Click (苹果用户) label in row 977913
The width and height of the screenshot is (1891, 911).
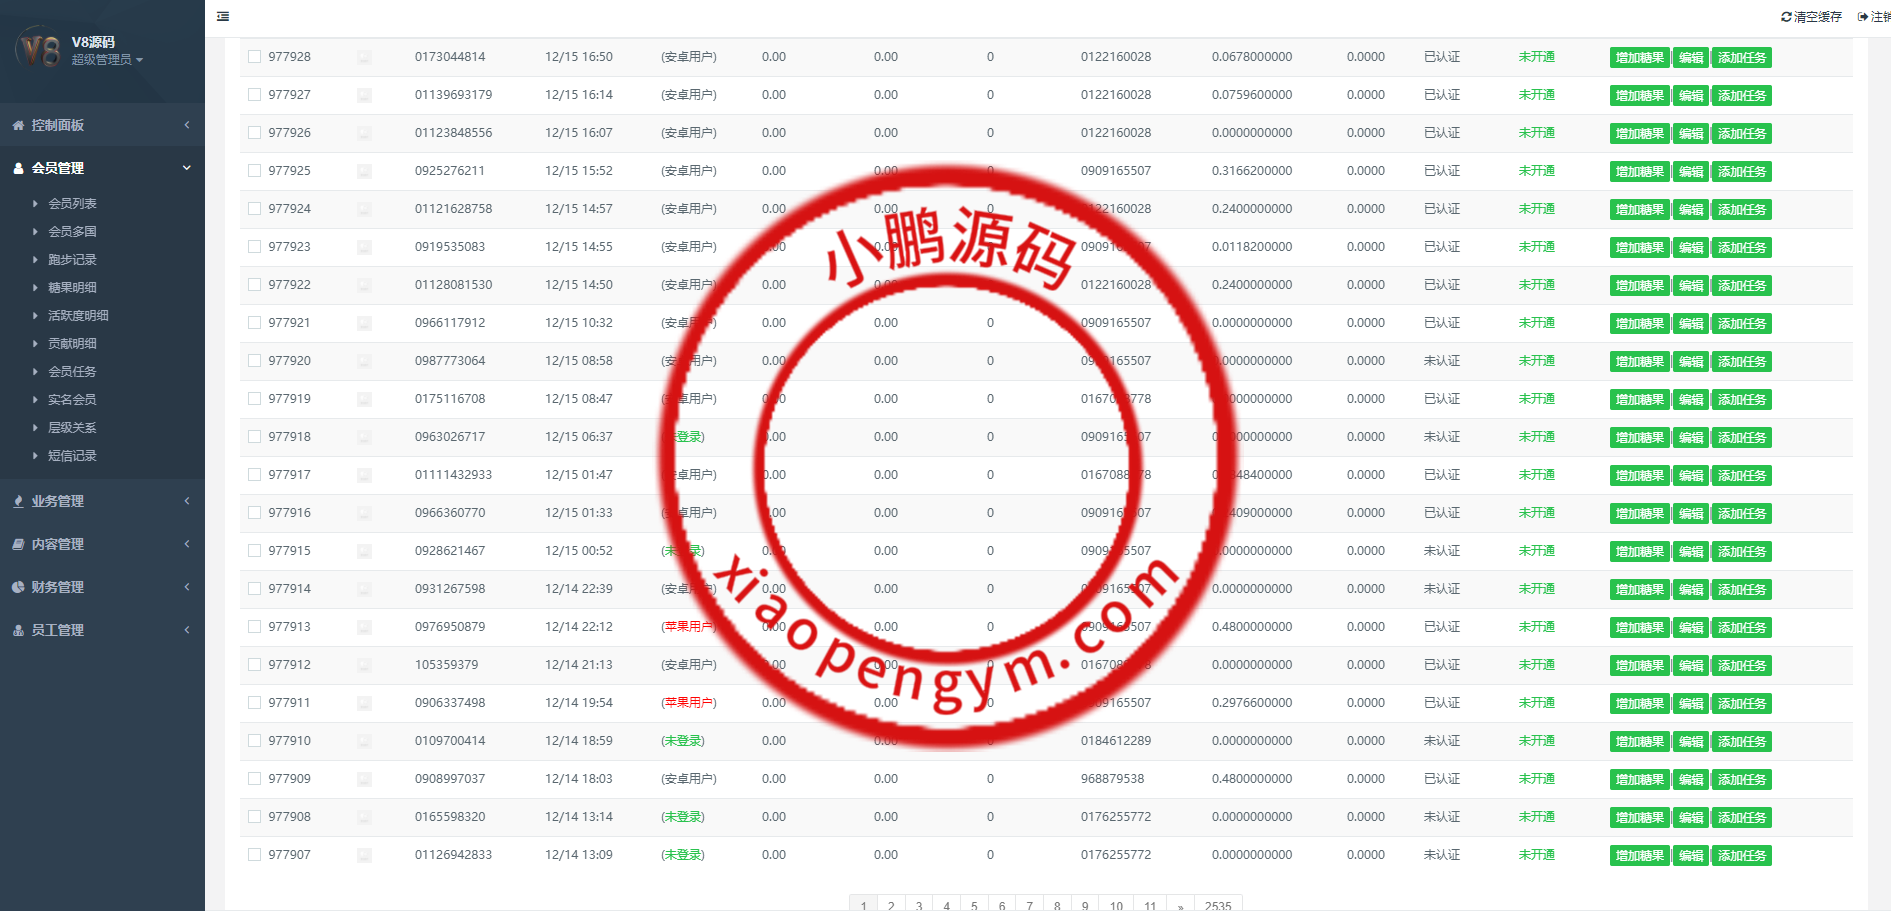pyautogui.click(x=689, y=627)
